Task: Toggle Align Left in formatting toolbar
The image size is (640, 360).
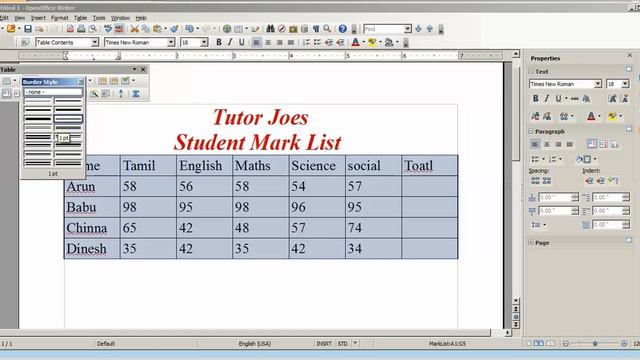Action: pos(256,42)
